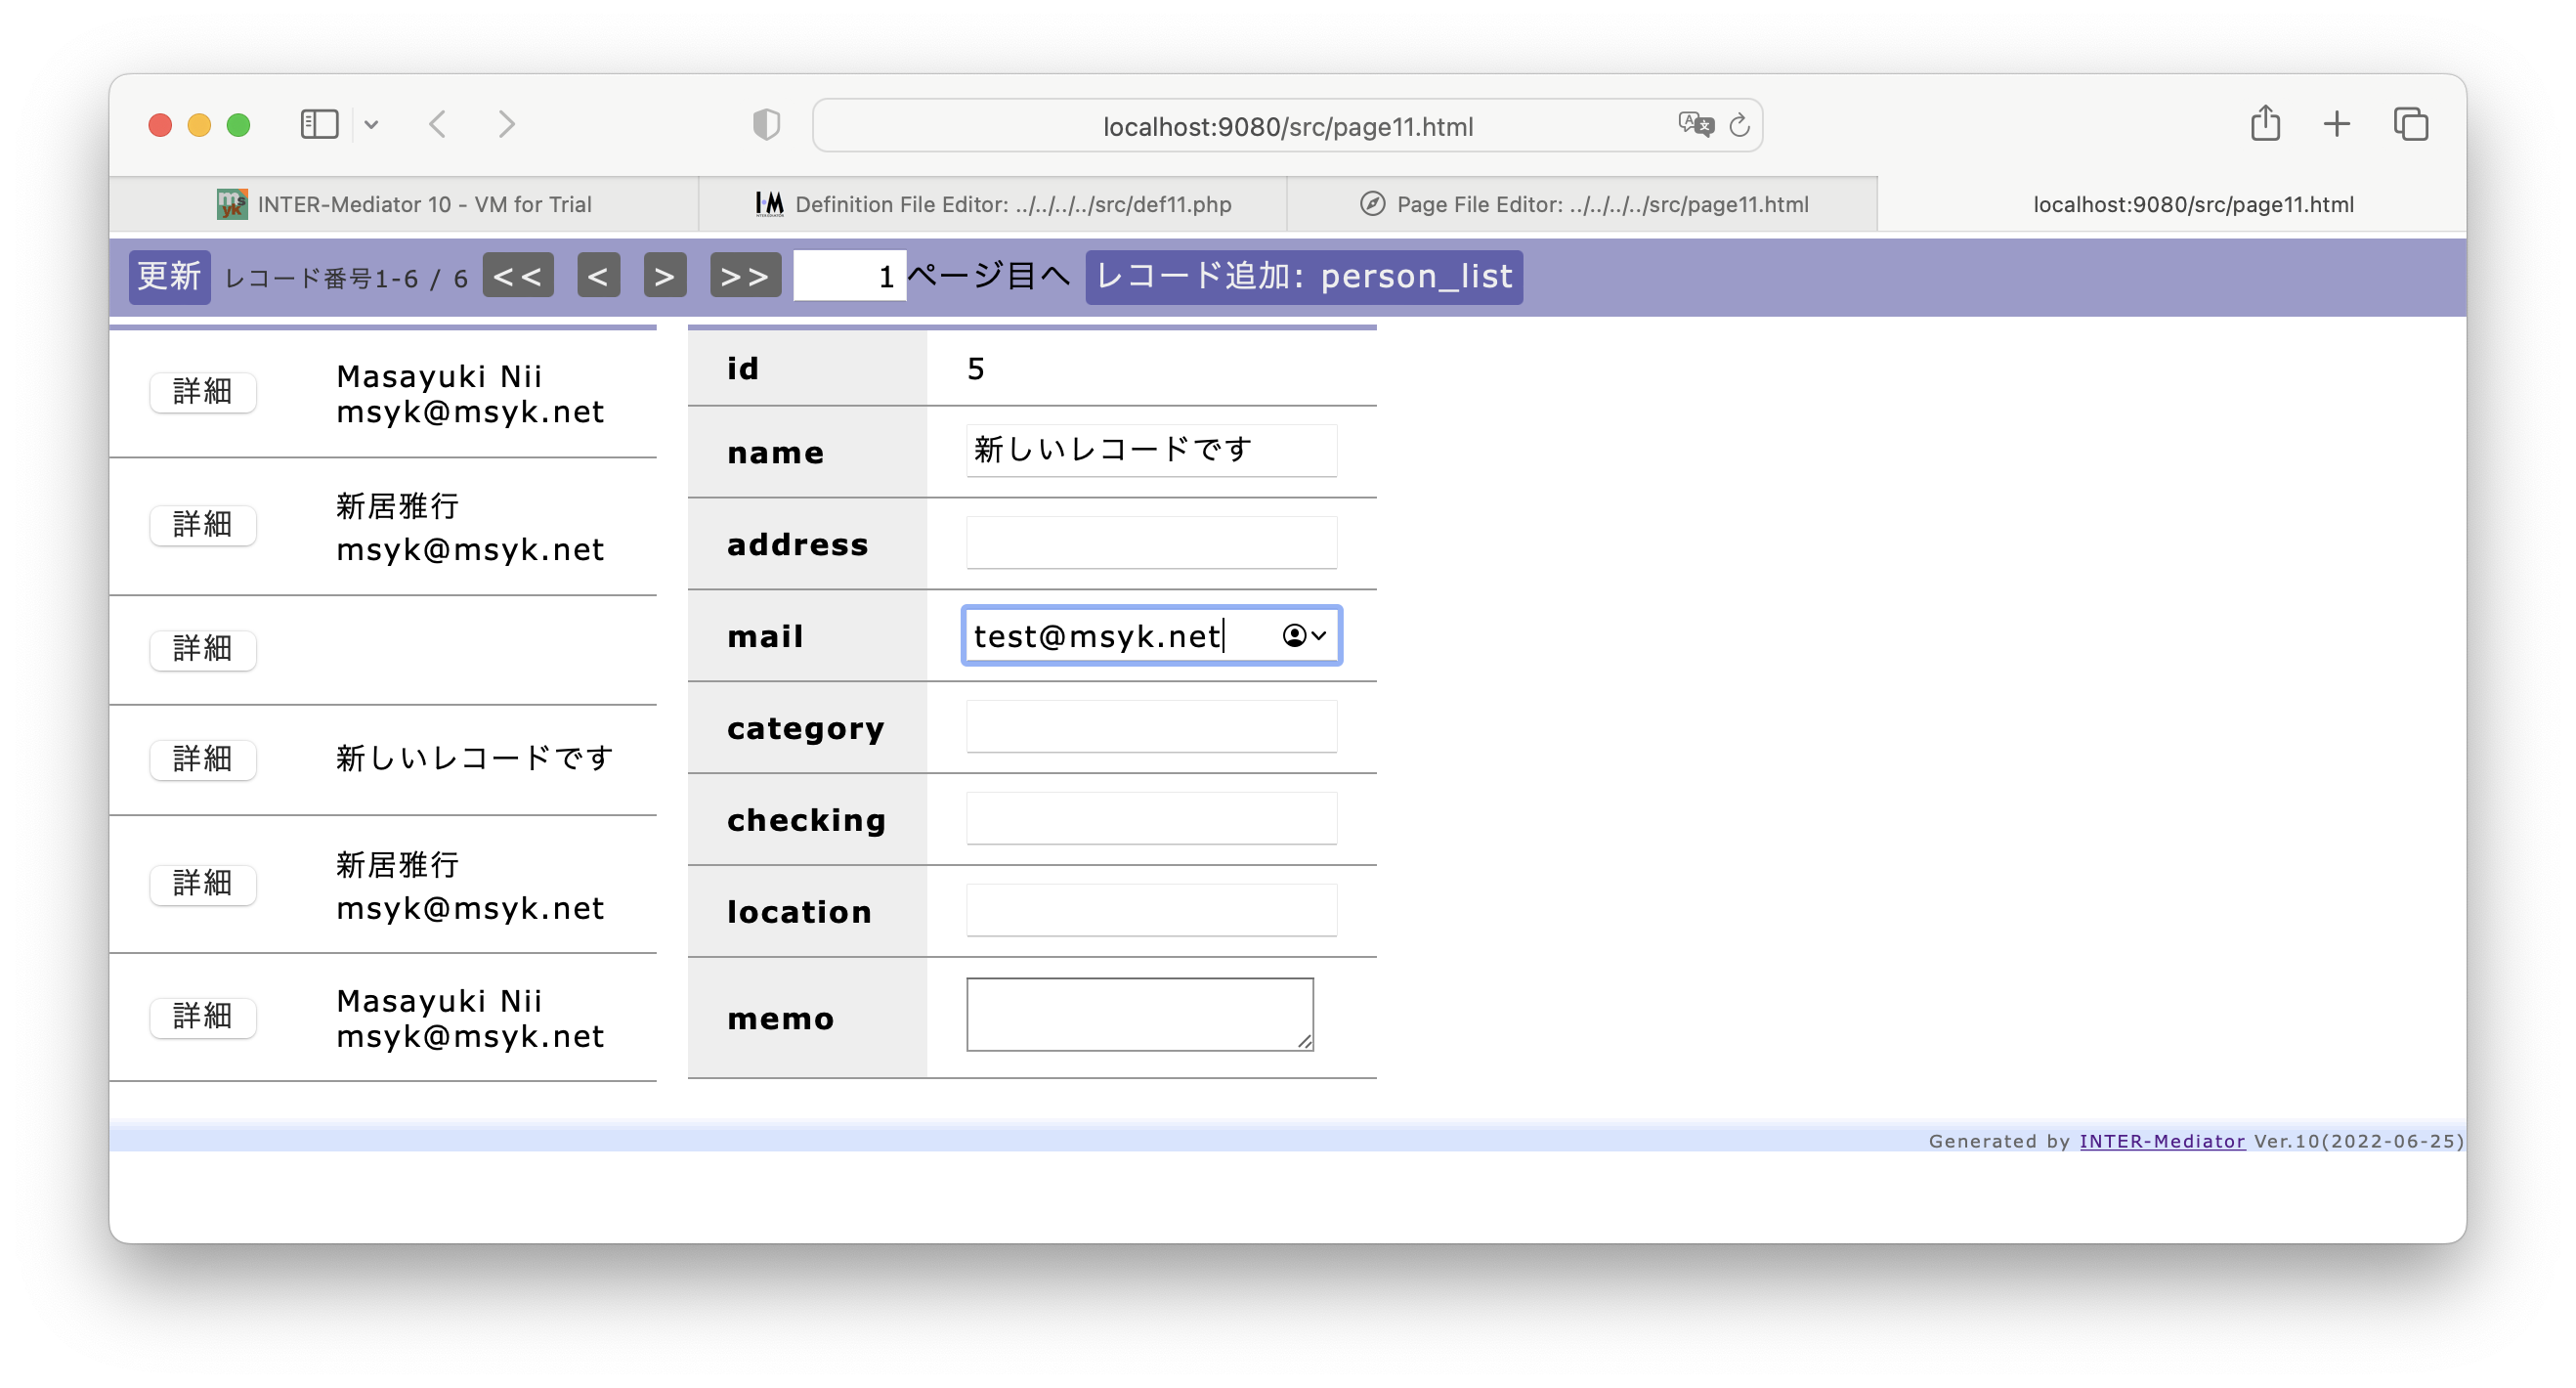The width and height of the screenshot is (2576, 1388).
Task: Click the id value 5
Action: point(975,369)
